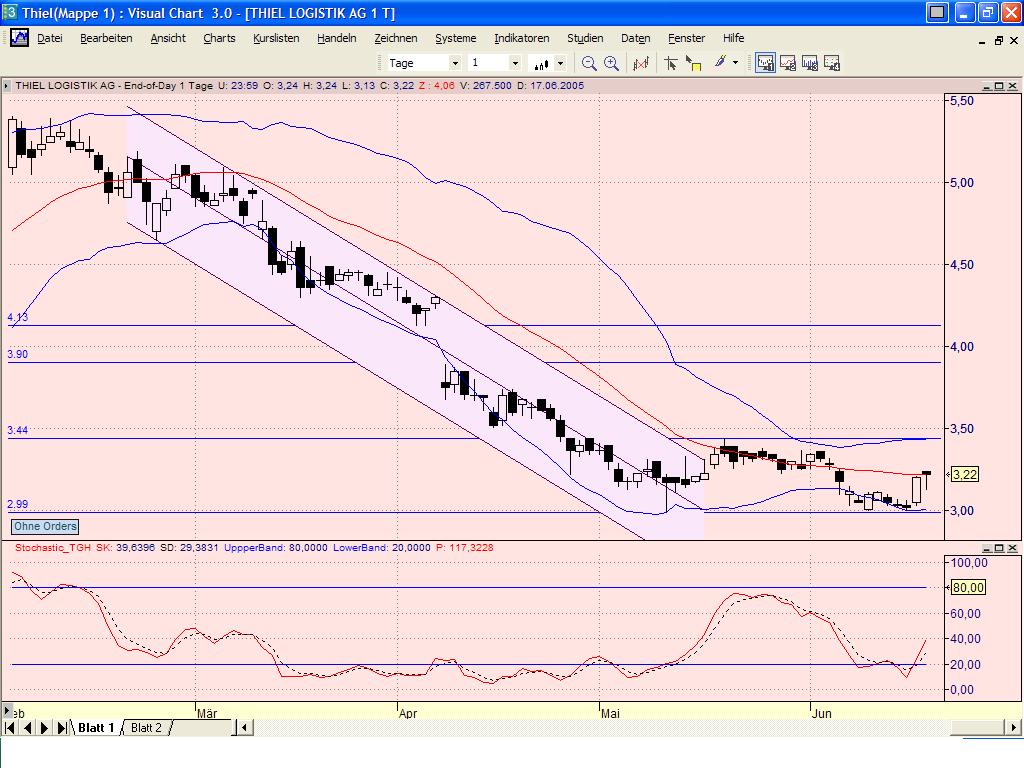
Task: Click the Stochastic_TGH indicator label
Action: [53, 547]
